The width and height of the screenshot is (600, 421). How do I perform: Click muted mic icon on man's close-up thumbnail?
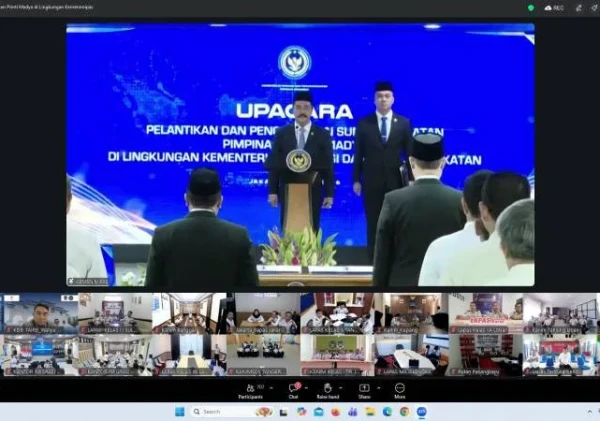pyautogui.click(x=8, y=330)
